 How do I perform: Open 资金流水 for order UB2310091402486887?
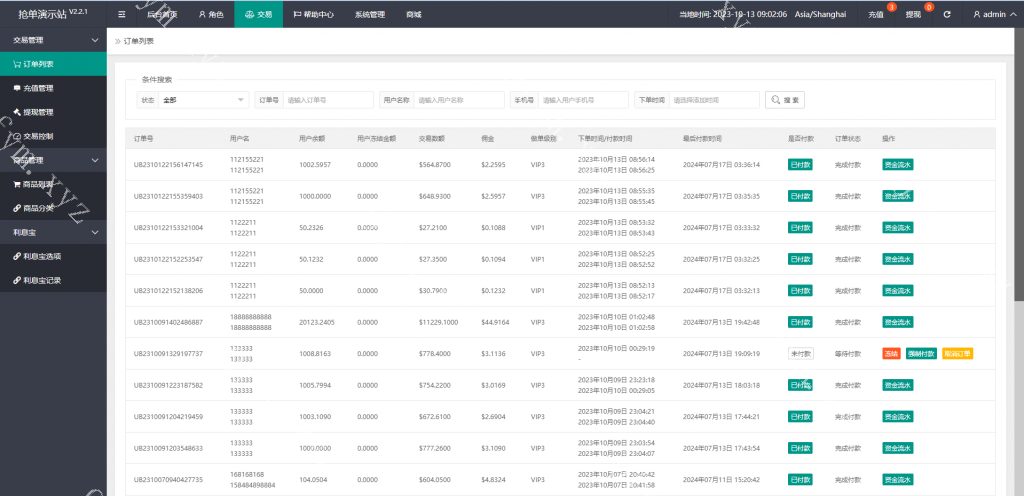pyautogui.click(x=898, y=322)
